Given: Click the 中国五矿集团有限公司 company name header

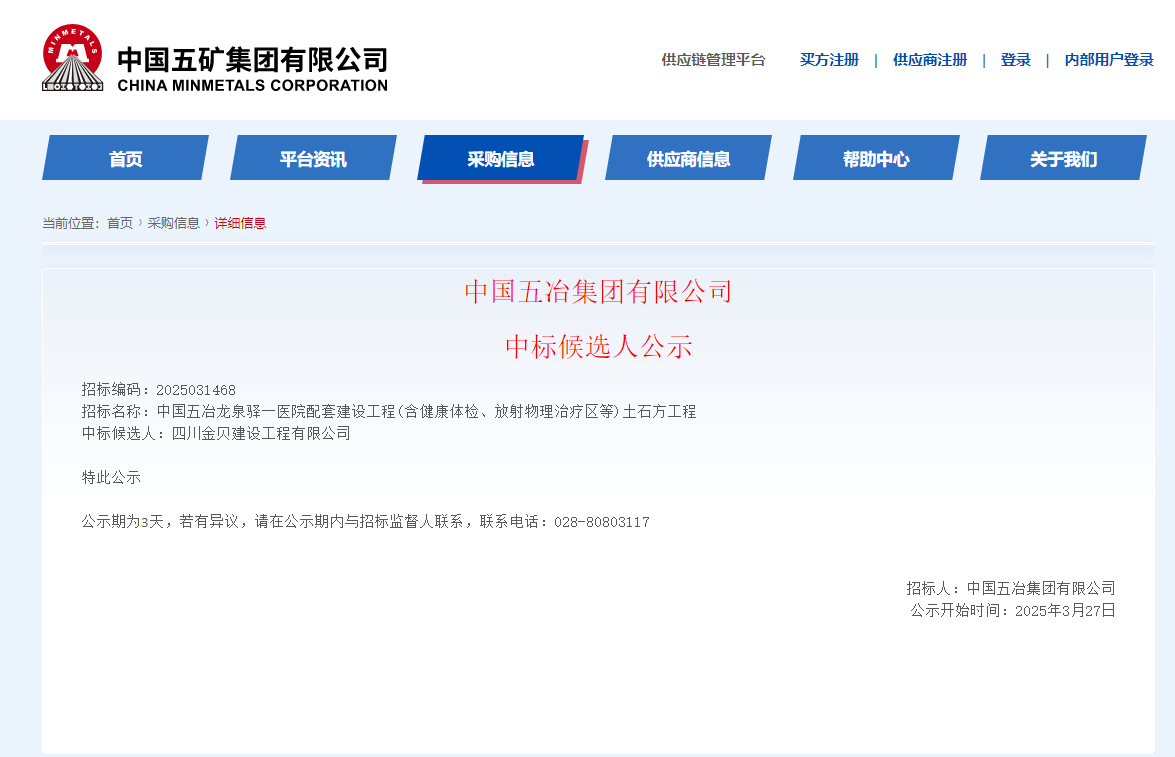Looking at the screenshot, I should pyautogui.click(x=253, y=60).
